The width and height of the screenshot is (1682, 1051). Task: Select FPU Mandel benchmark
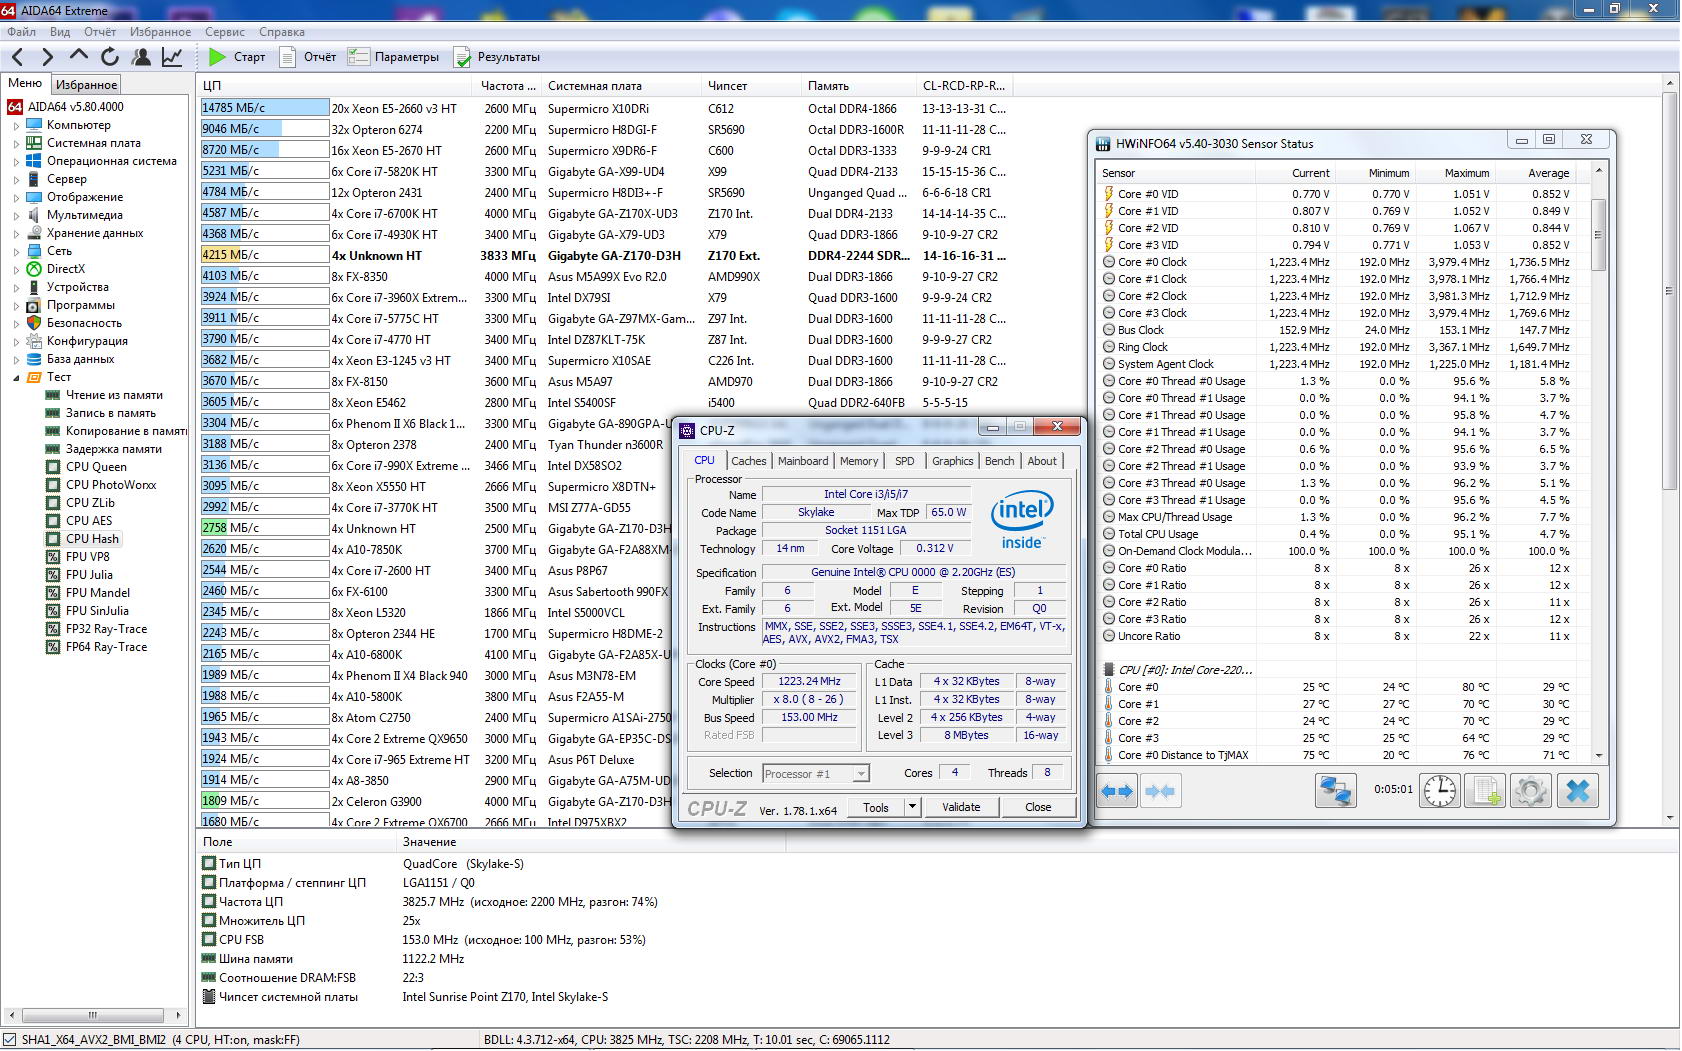coord(98,593)
